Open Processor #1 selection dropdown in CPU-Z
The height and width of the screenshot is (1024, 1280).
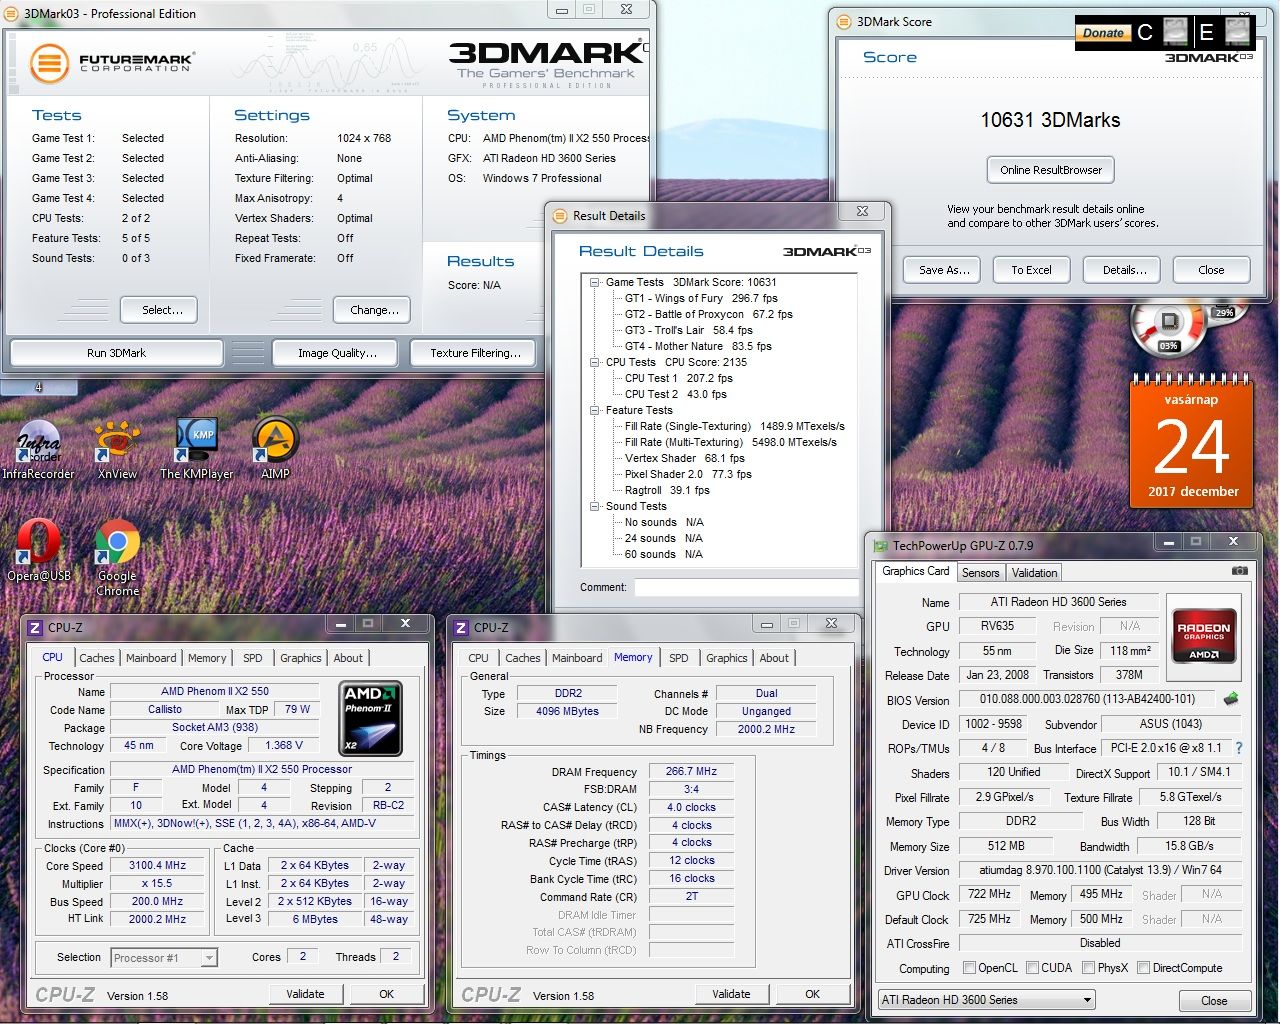point(164,958)
